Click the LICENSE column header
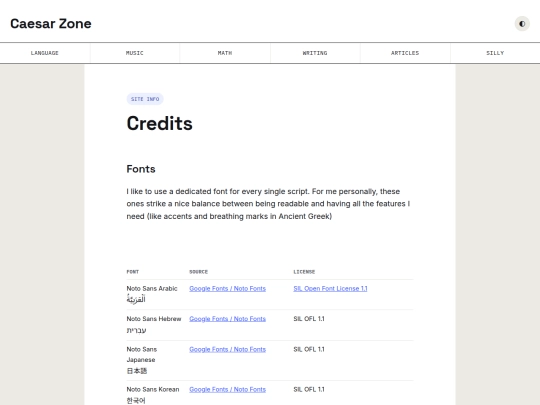Screen dimensions: 540x405 click(x=304, y=272)
